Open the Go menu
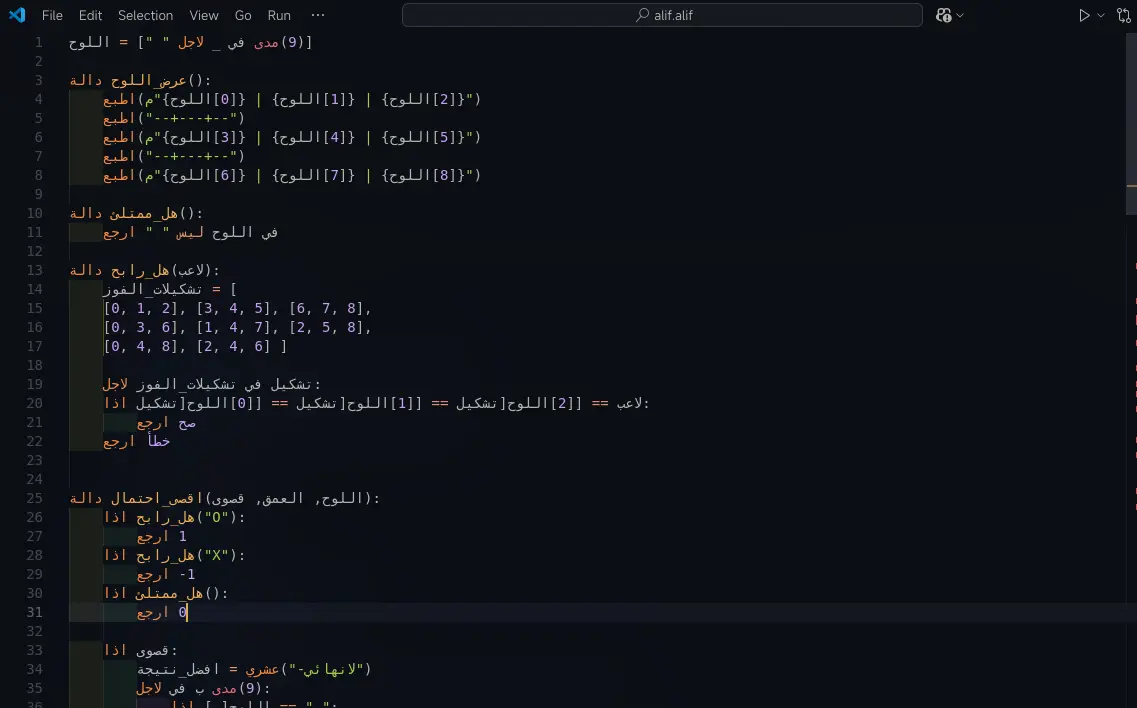The width and height of the screenshot is (1137, 708). click(243, 15)
